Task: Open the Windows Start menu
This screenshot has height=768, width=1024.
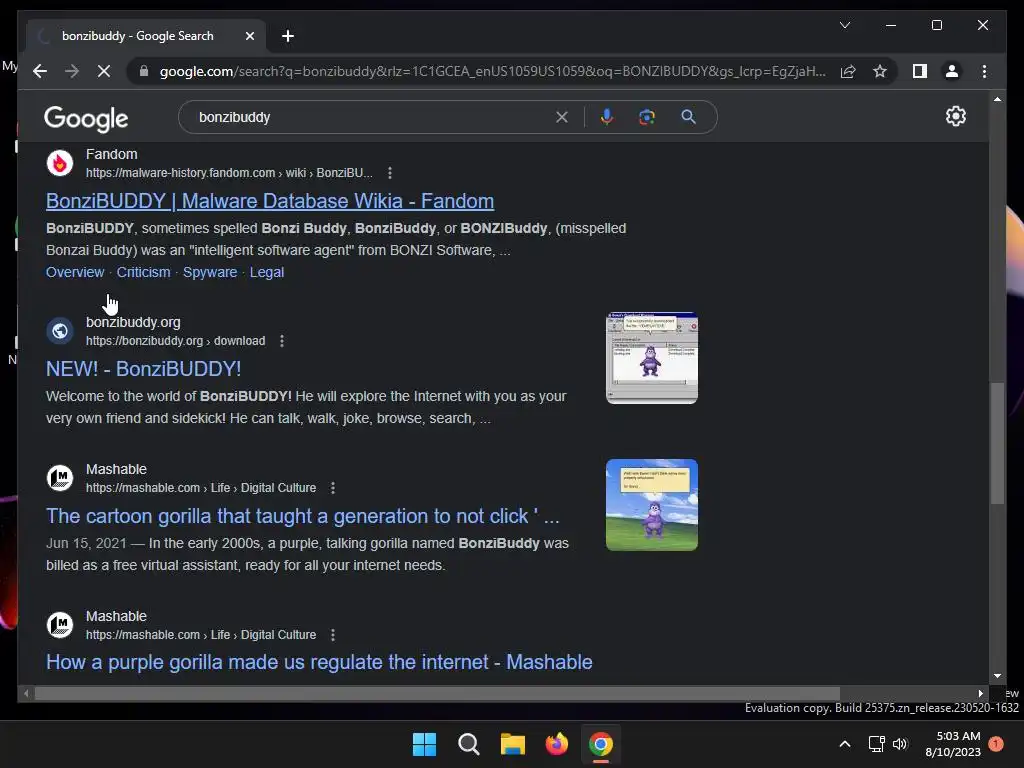Action: [x=424, y=744]
